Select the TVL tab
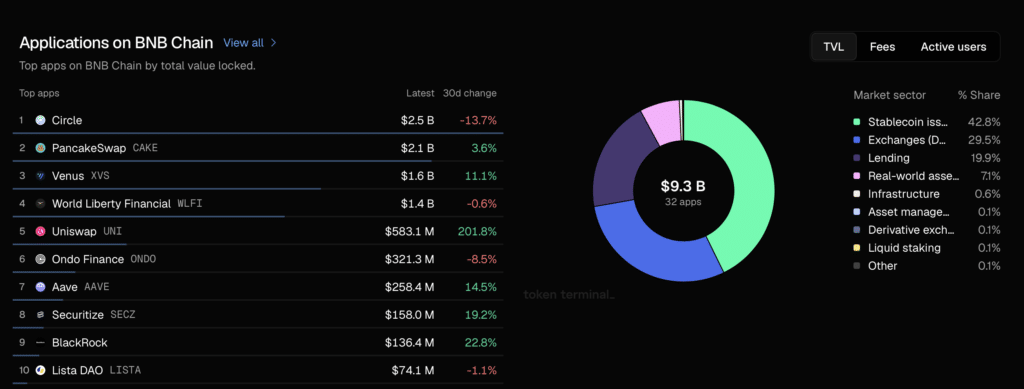 [x=833, y=47]
